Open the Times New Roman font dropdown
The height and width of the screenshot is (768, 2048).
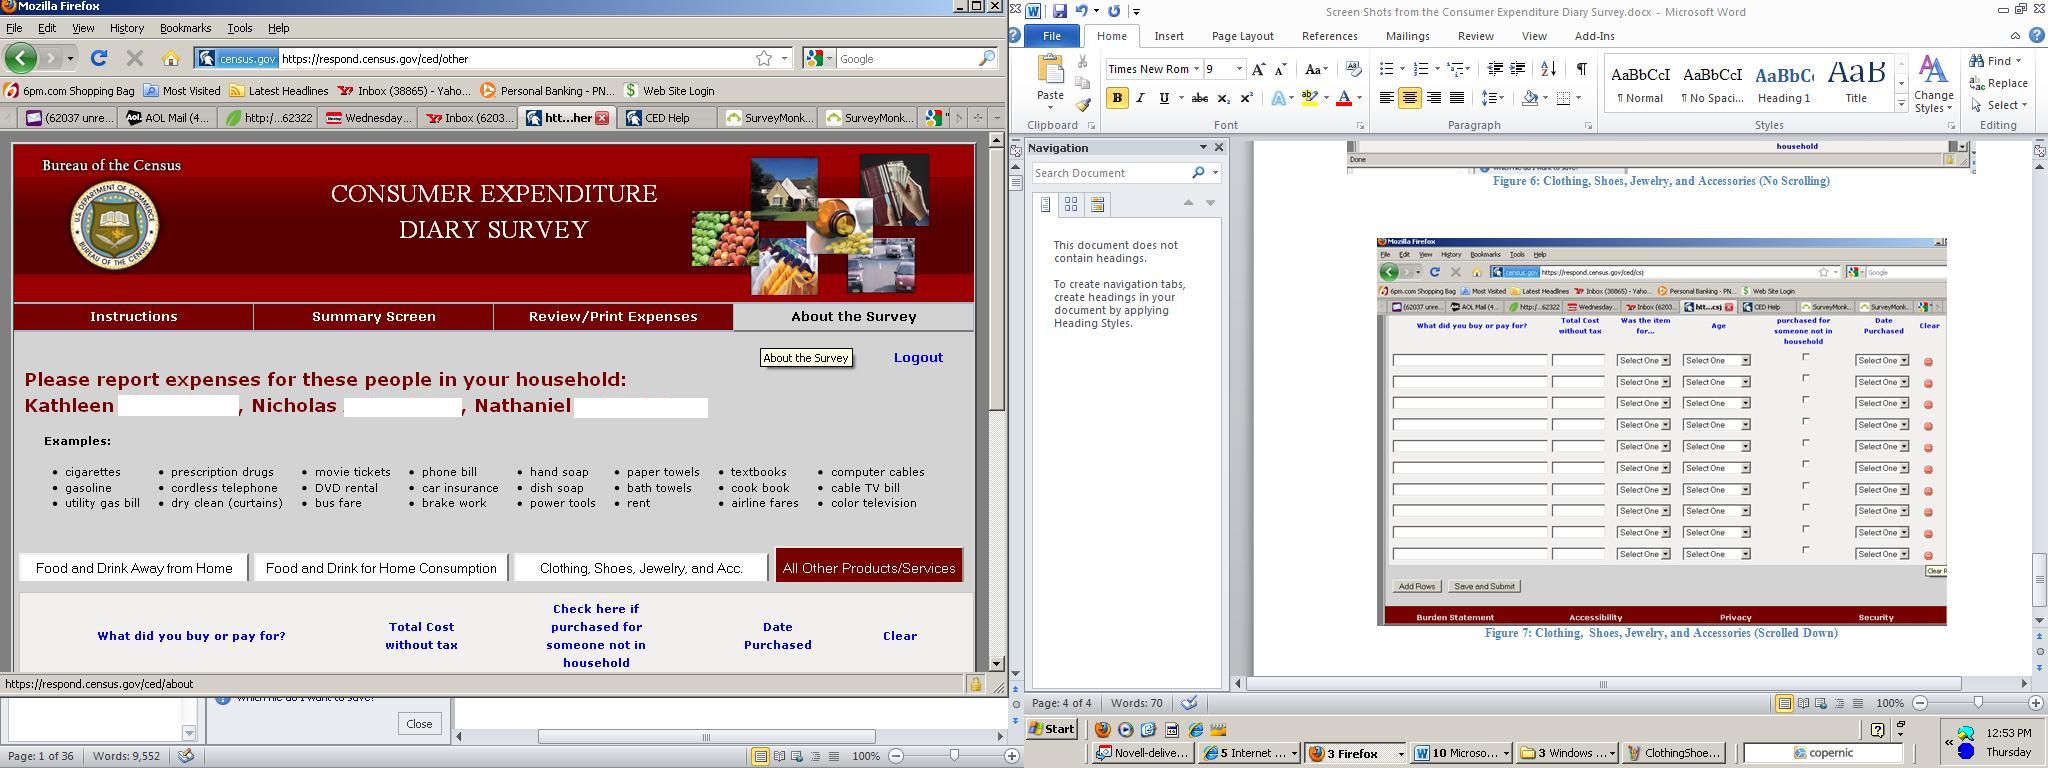click(x=1196, y=69)
